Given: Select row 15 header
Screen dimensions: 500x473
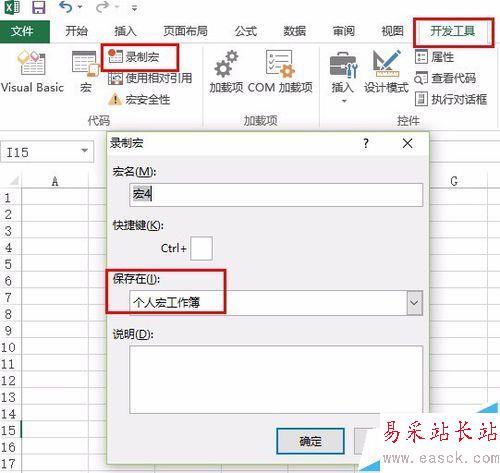Looking at the screenshot, I should [x=10, y=430].
